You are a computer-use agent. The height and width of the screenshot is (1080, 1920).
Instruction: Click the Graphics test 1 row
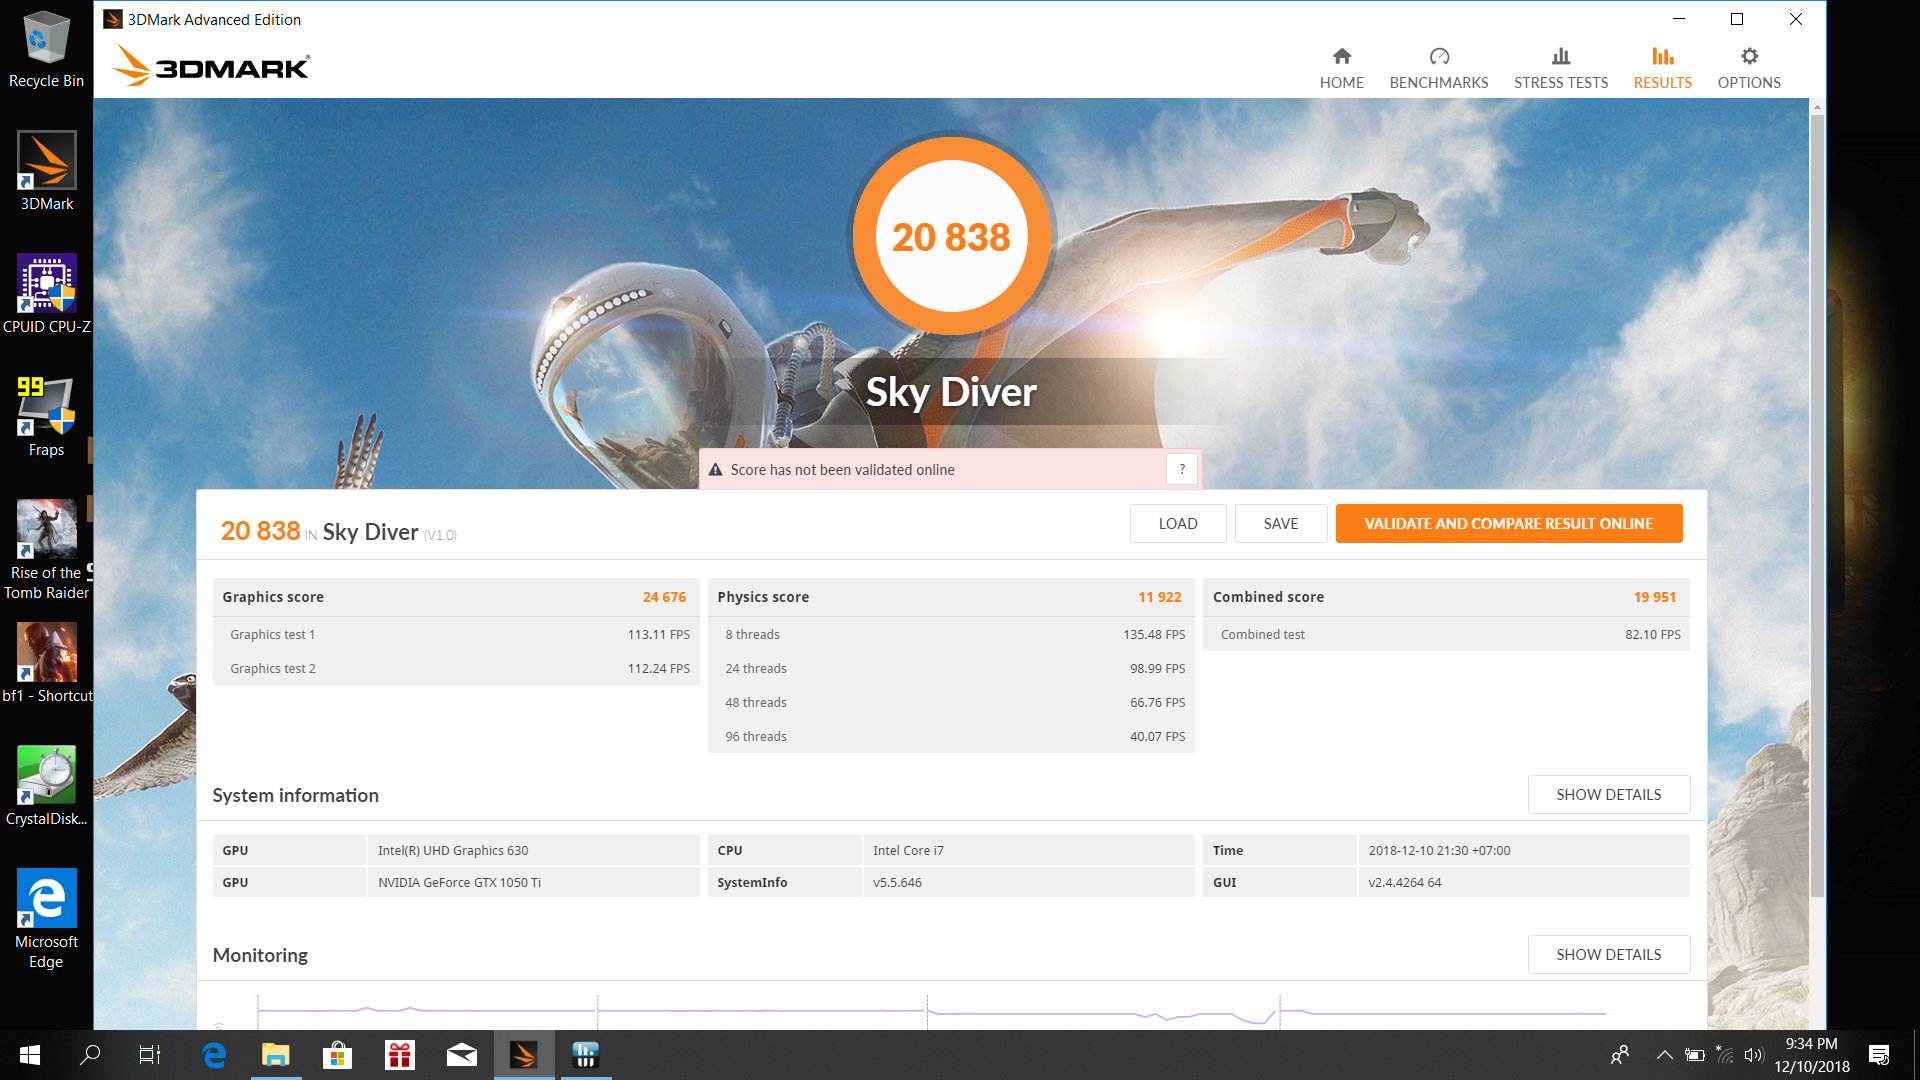tap(456, 634)
